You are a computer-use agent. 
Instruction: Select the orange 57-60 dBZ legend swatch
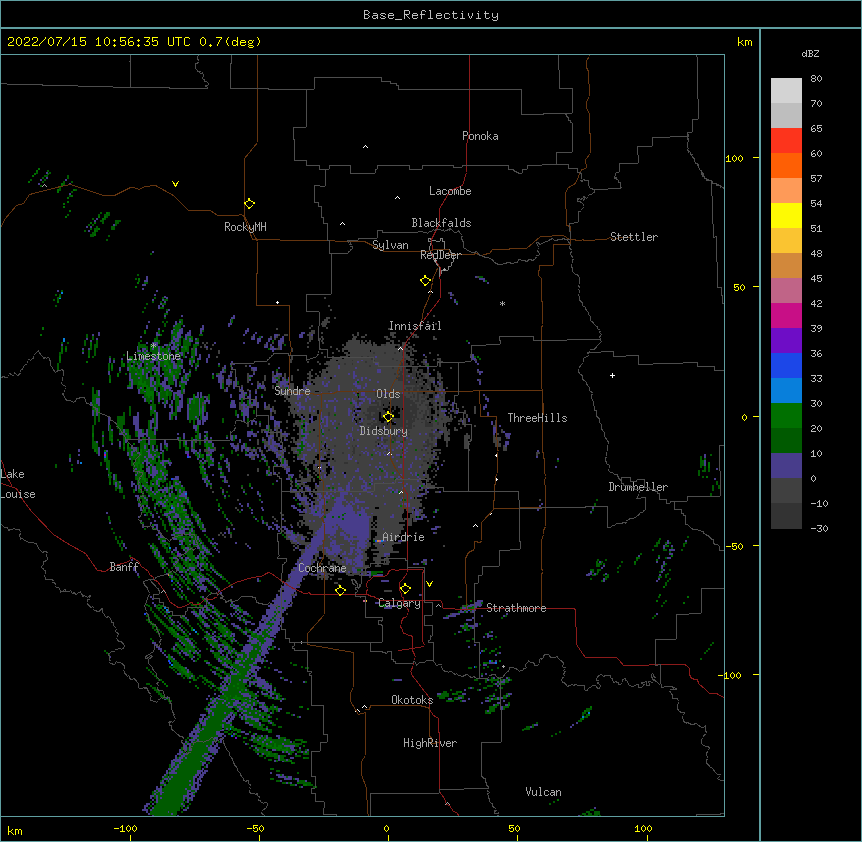[x=786, y=165]
